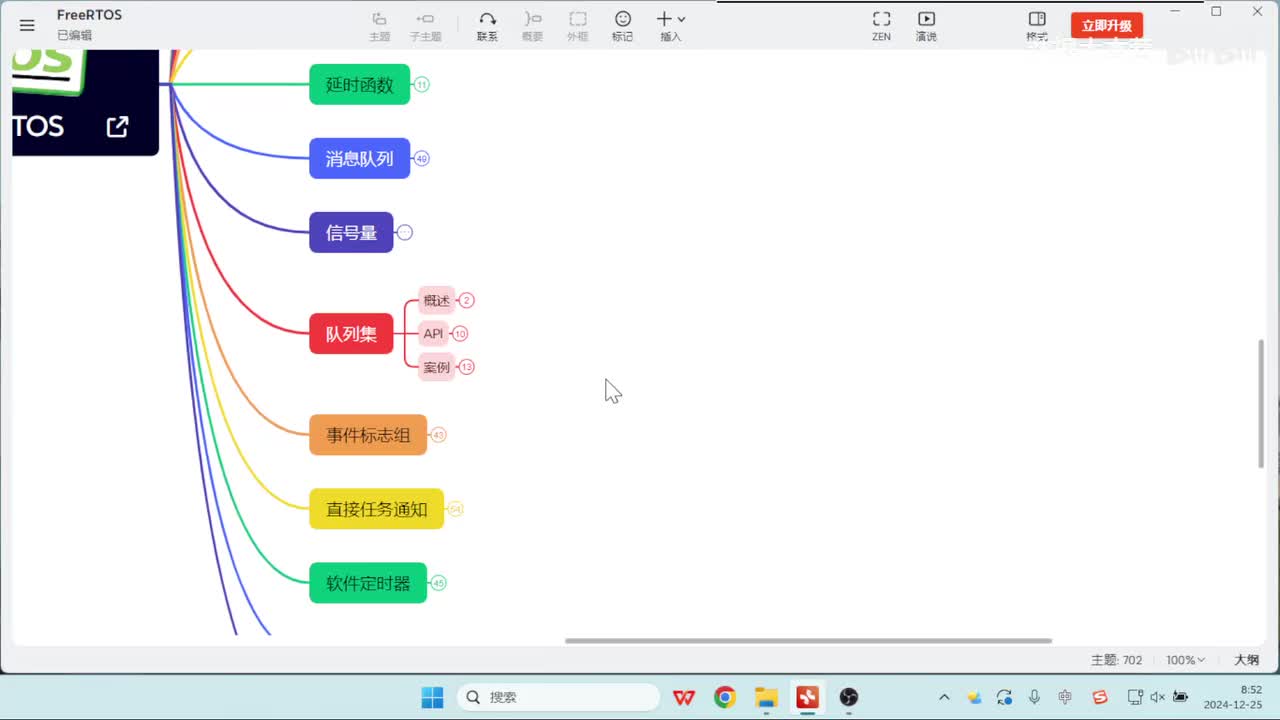Click the weather tray icon
Screen dimensions: 1280x720
pyautogui.click(x=974, y=697)
